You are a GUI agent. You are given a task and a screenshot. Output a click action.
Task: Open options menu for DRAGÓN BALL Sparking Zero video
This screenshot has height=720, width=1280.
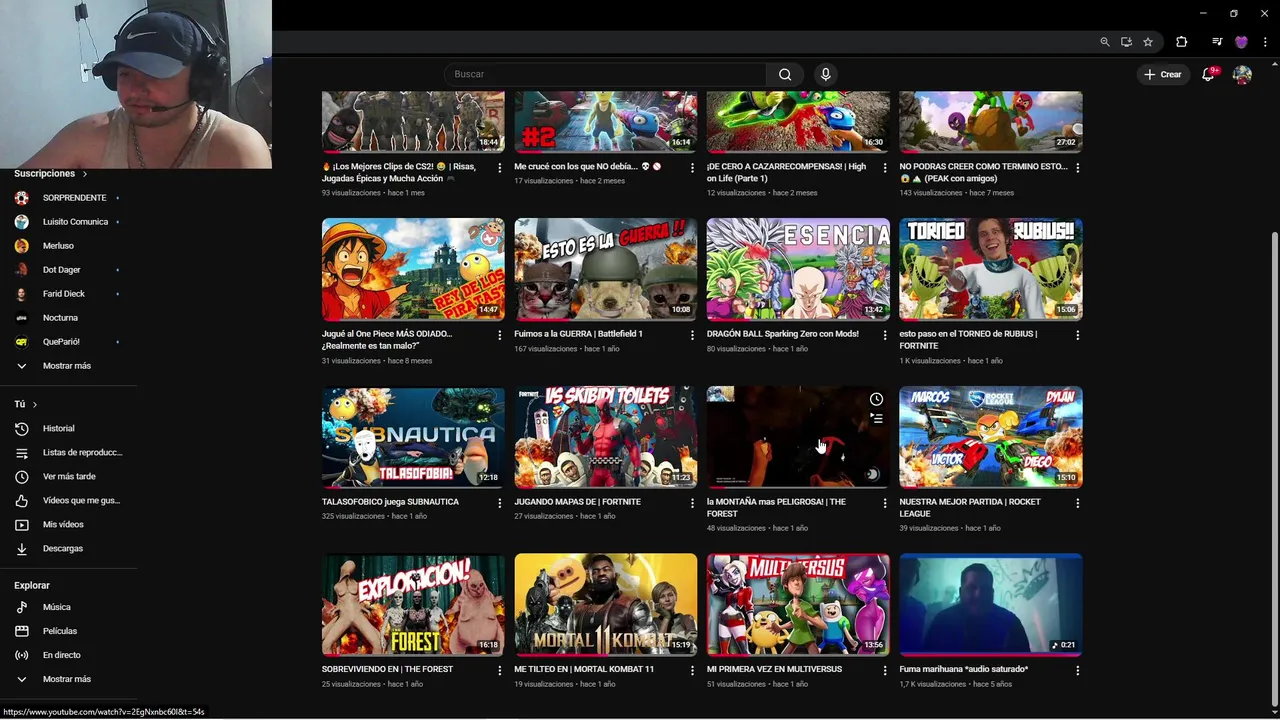point(884,335)
